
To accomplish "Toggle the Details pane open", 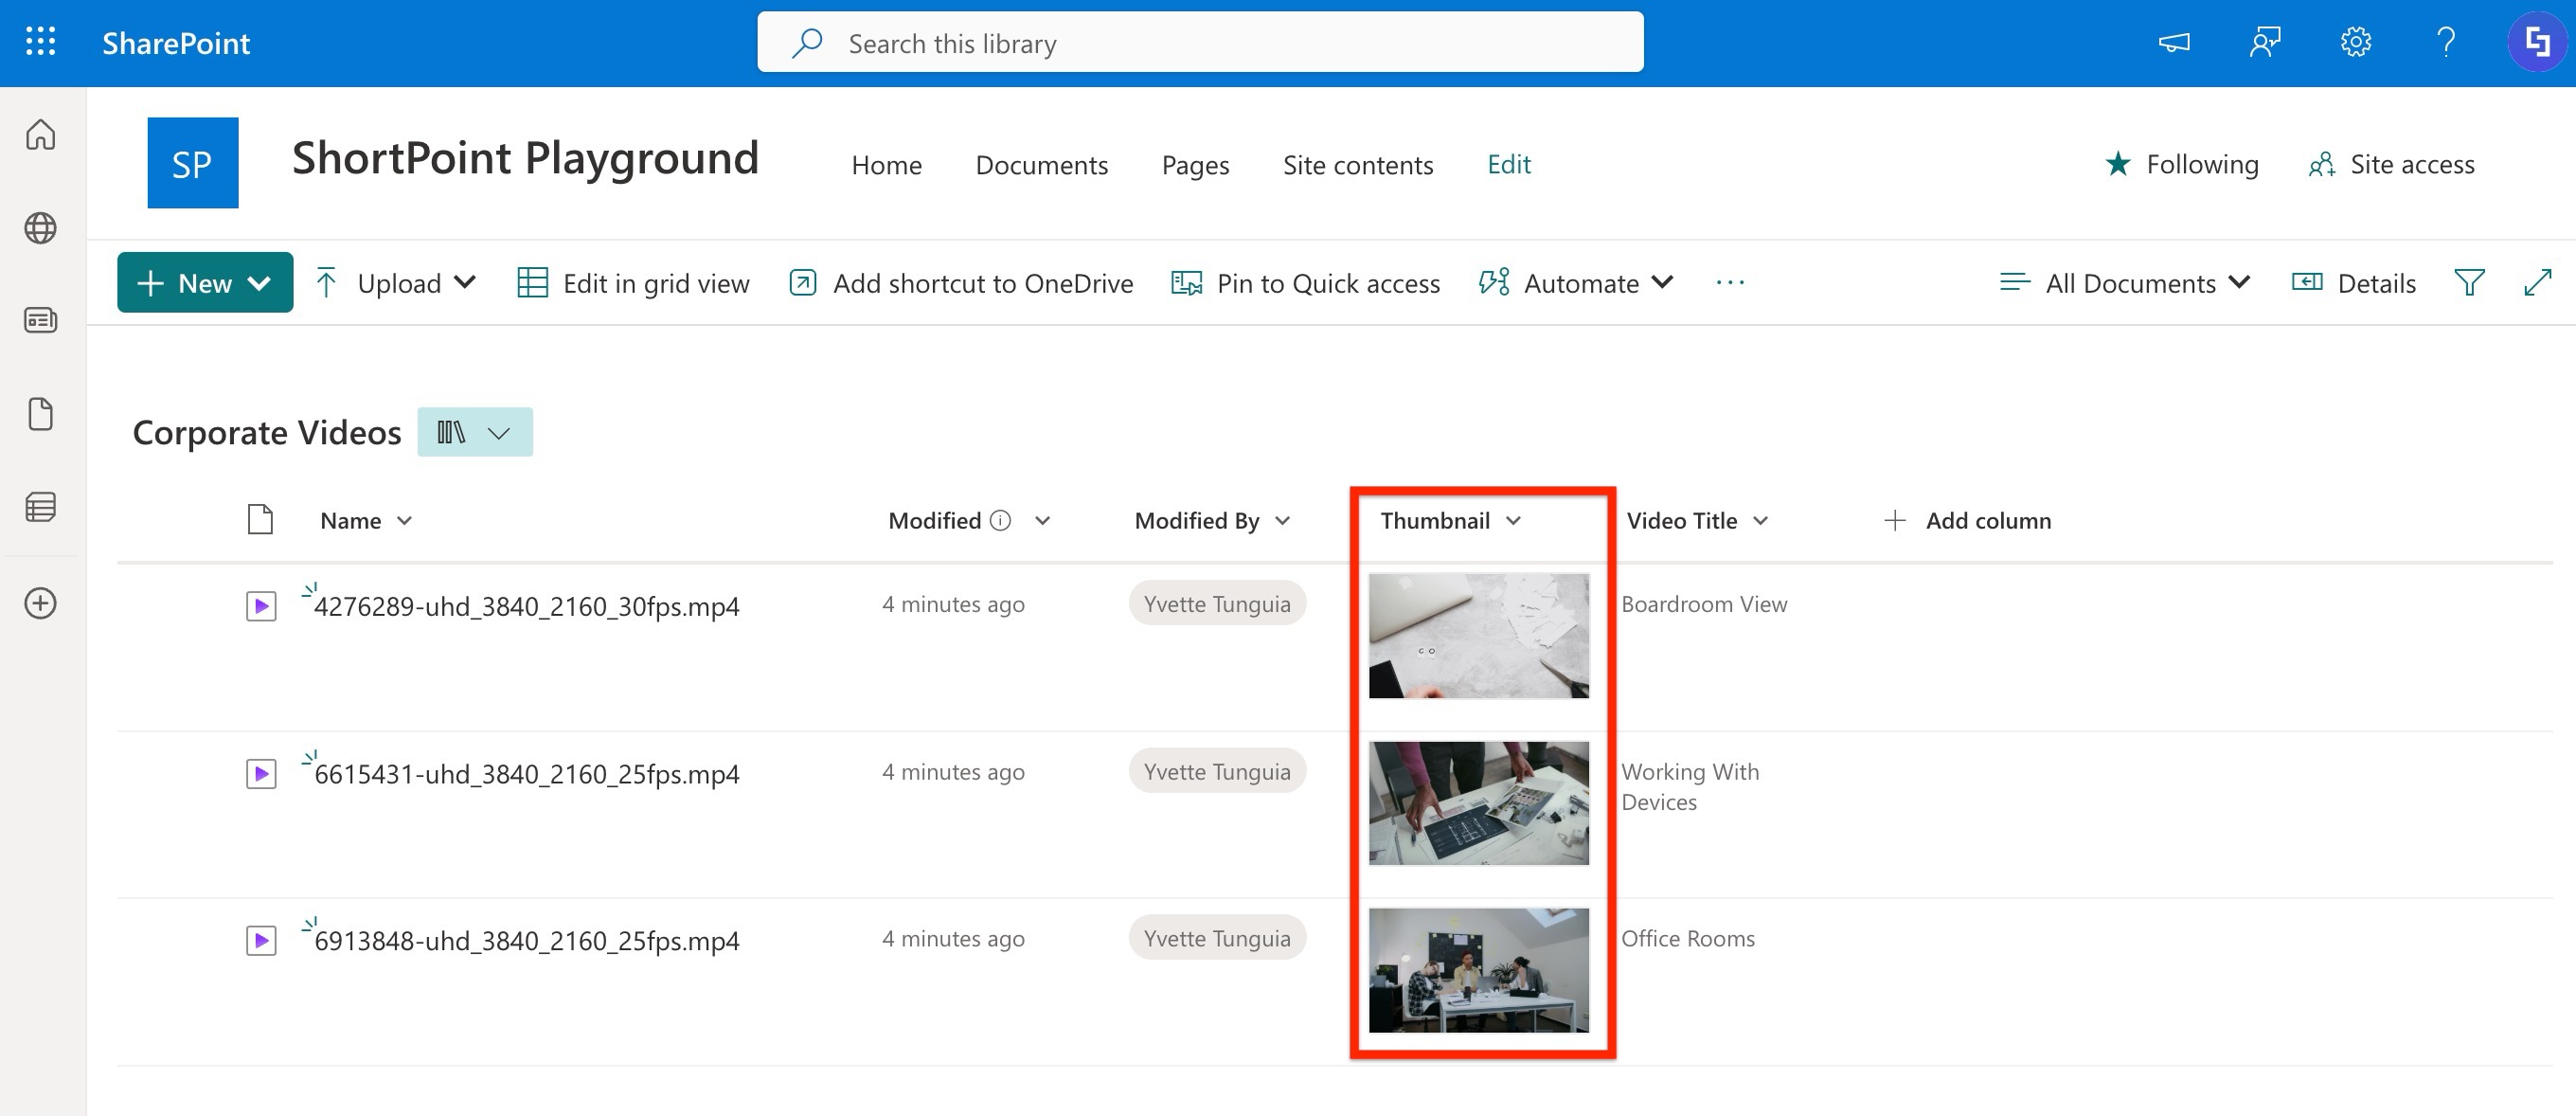I will tap(2354, 282).
